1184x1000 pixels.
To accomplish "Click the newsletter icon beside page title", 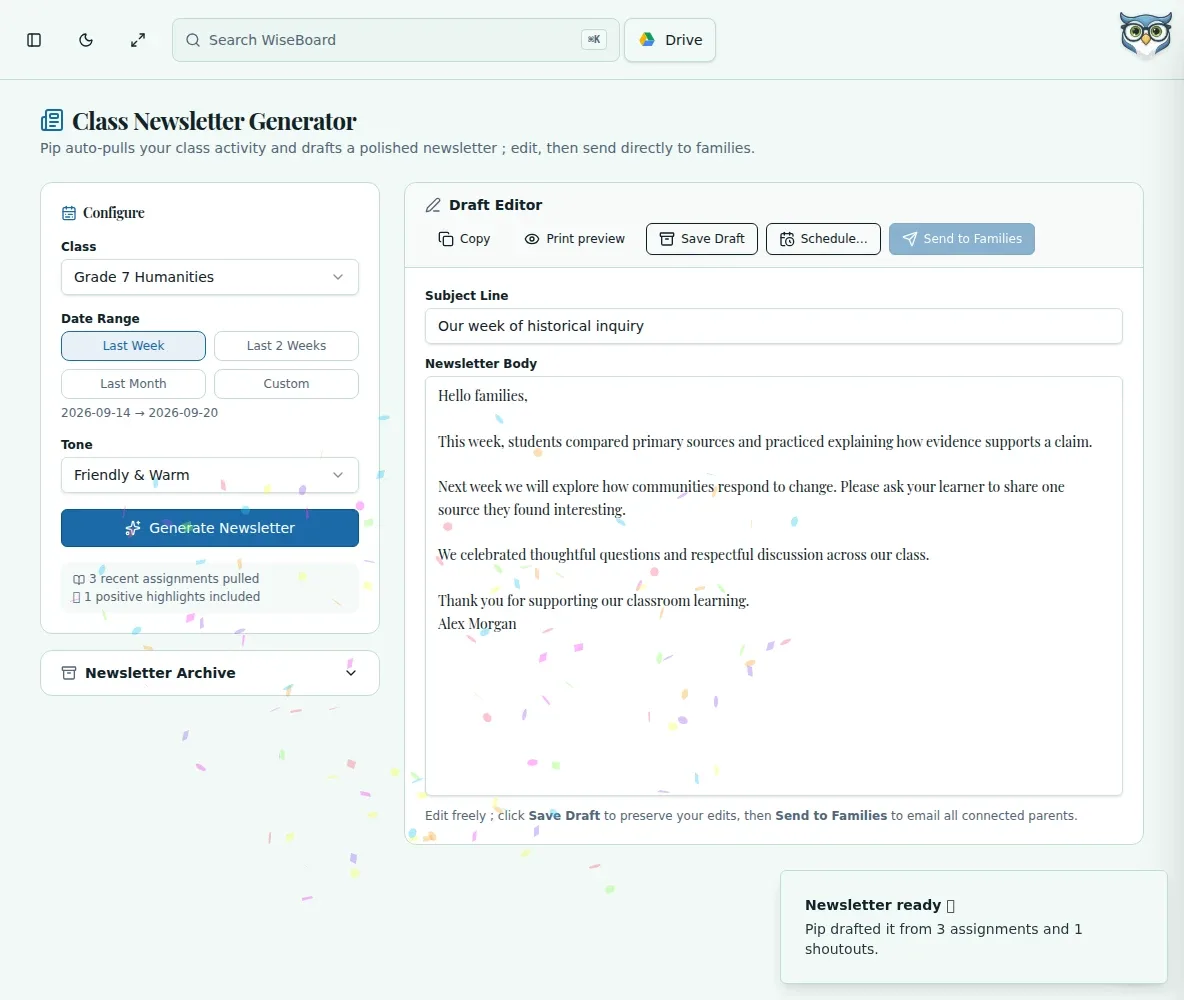I will [x=52, y=120].
